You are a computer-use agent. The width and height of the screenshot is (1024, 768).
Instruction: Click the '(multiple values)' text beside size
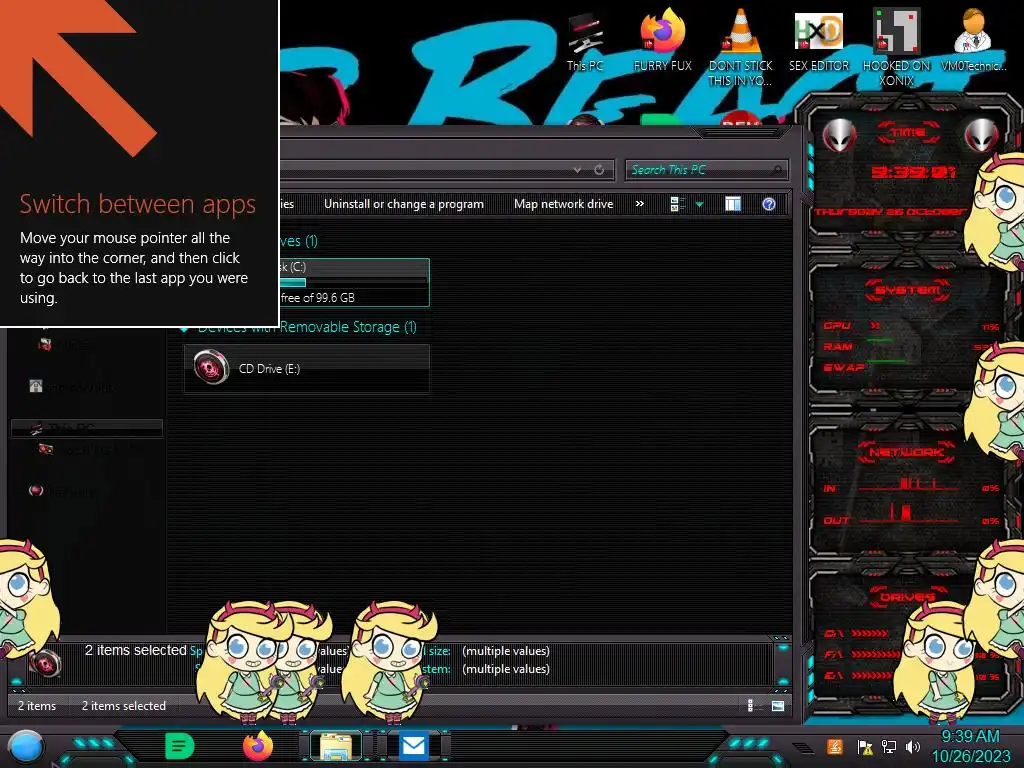(x=506, y=651)
